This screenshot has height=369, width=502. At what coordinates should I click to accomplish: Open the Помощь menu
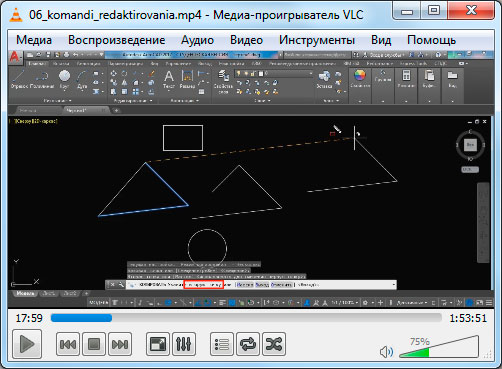[x=431, y=40]
